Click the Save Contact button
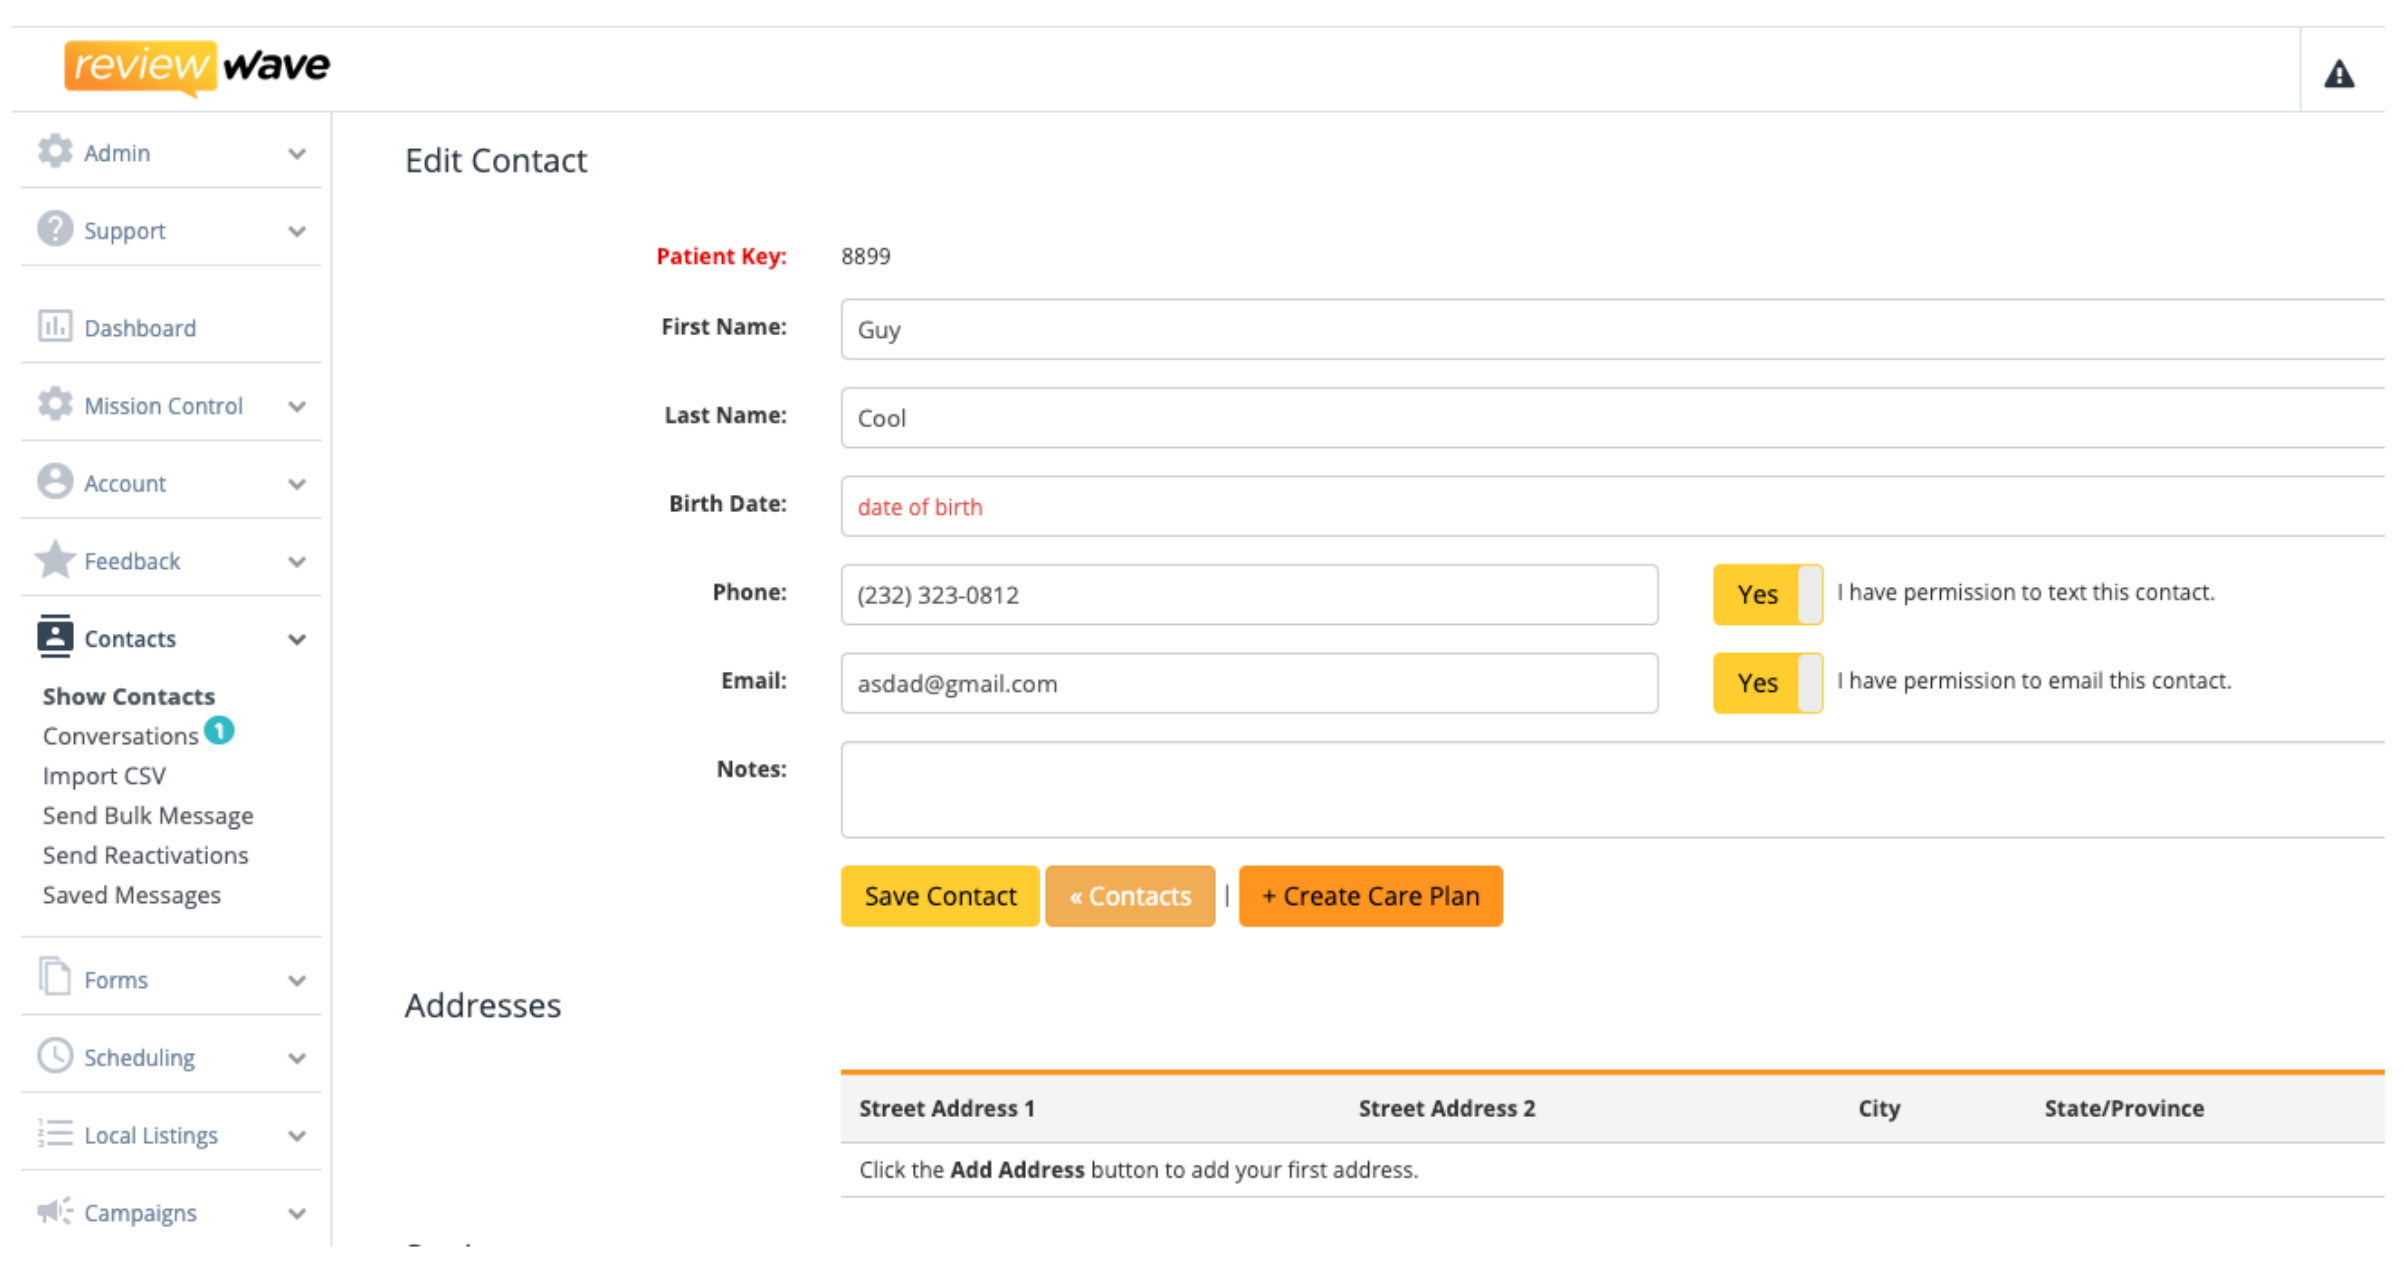 [x=940, y=895]
